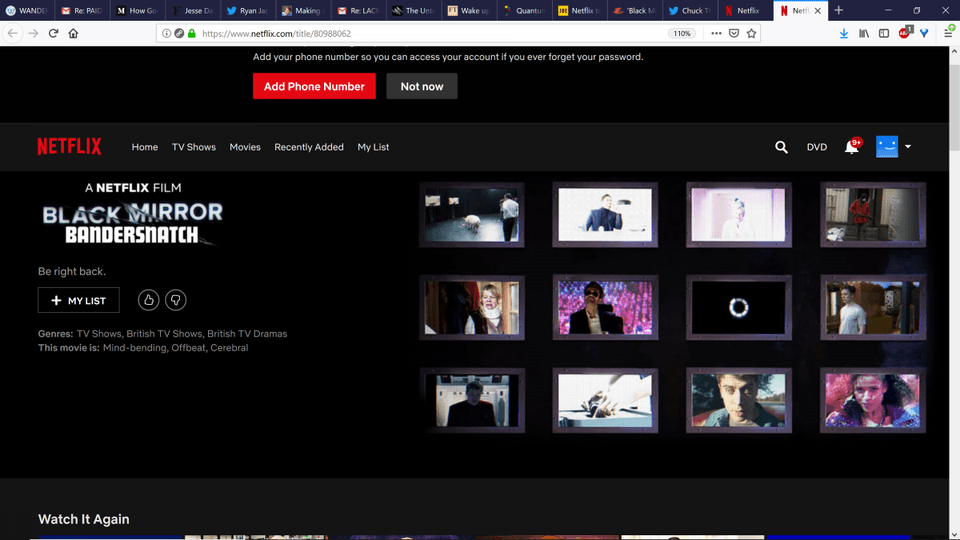Rate Bandersnatch thumbs down
The height and width of the screenshot is (540, 960).
pos(176,300)
